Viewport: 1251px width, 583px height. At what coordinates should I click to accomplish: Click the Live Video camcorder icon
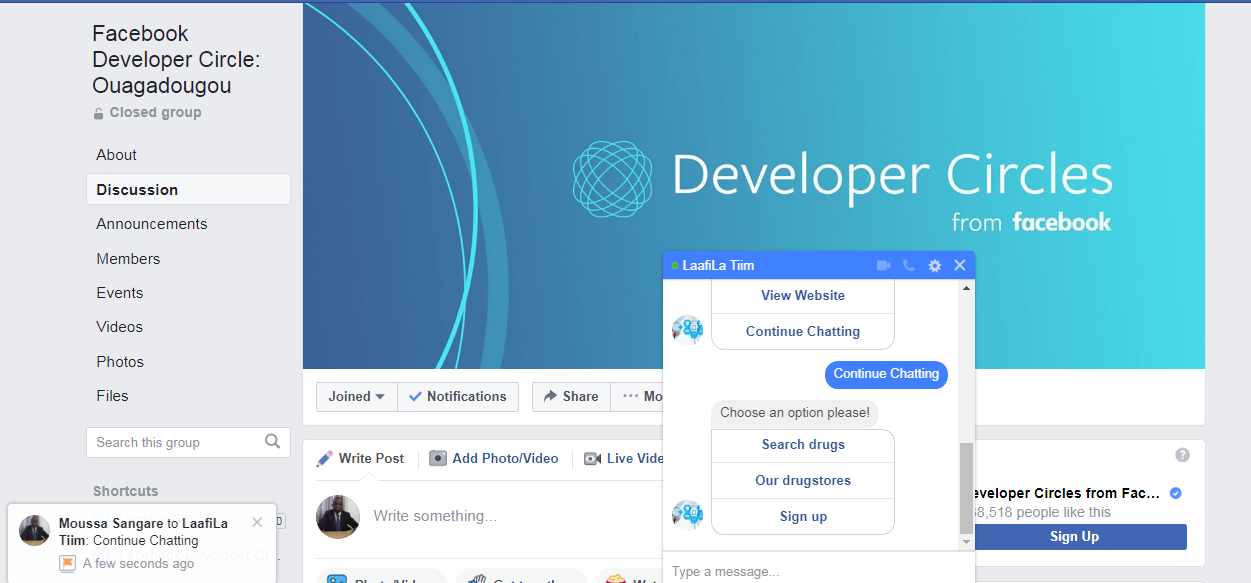[592, 458]
